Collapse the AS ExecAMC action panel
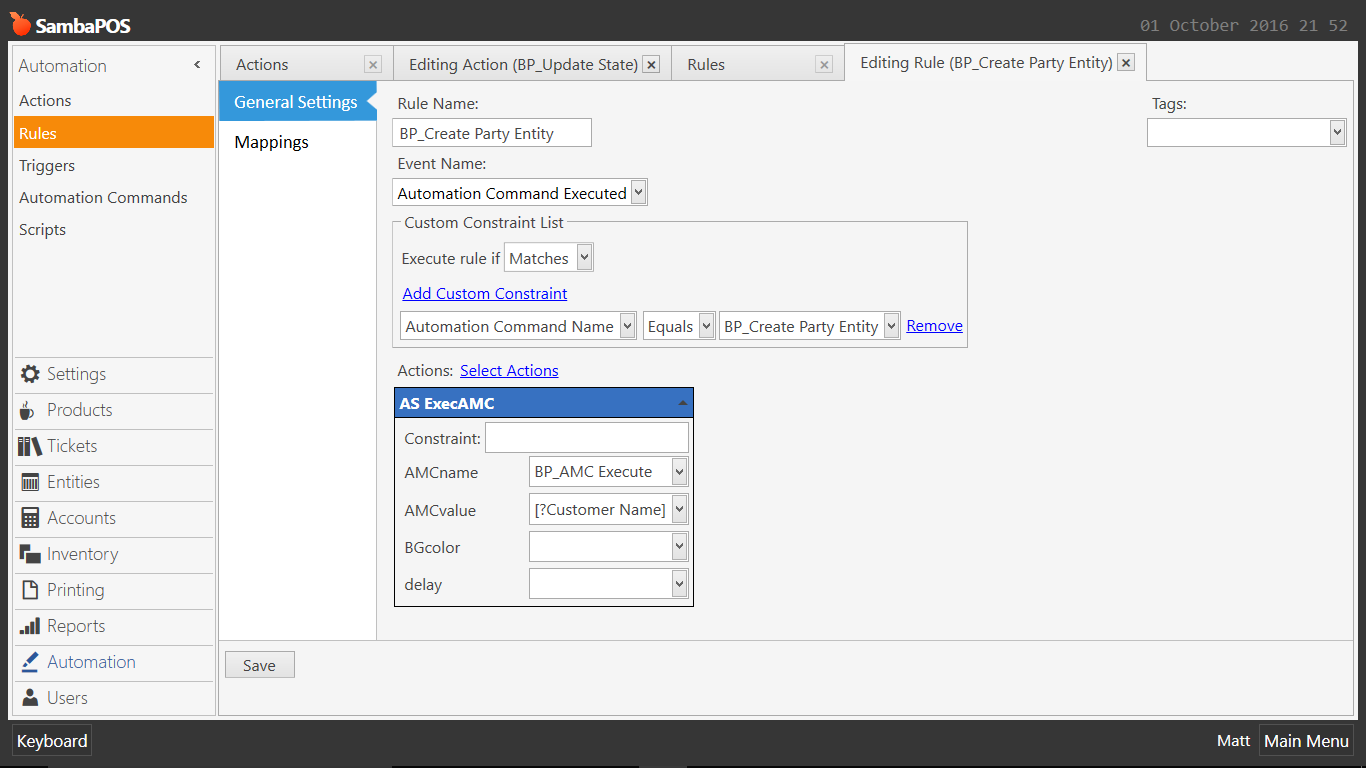The image size is (1366, 768). (682, 403)
